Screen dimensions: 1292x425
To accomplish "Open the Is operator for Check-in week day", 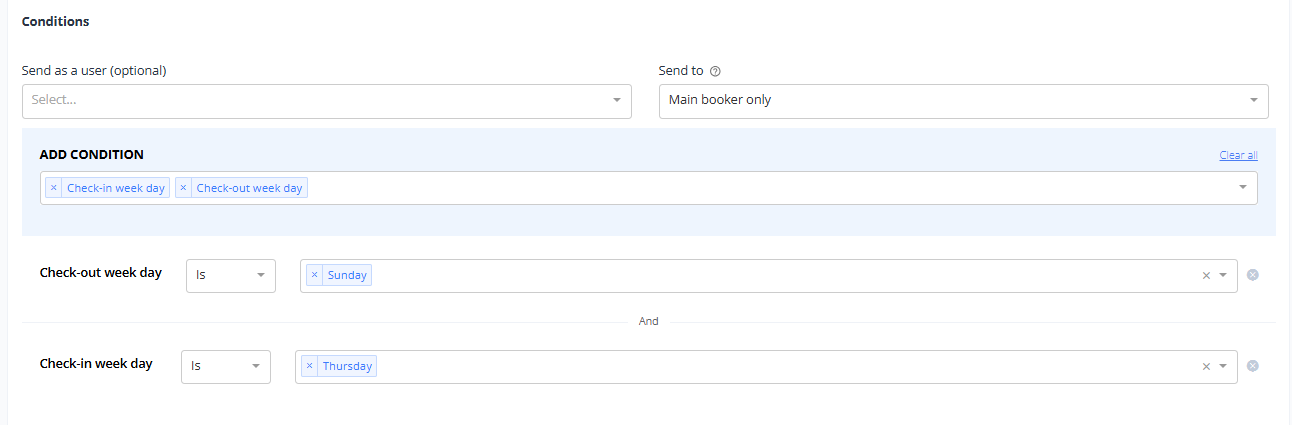I will [226, 366].
